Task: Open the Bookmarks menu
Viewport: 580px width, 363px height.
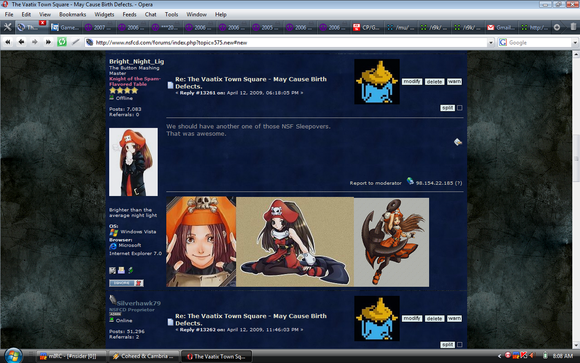Action: click(72, 14)
